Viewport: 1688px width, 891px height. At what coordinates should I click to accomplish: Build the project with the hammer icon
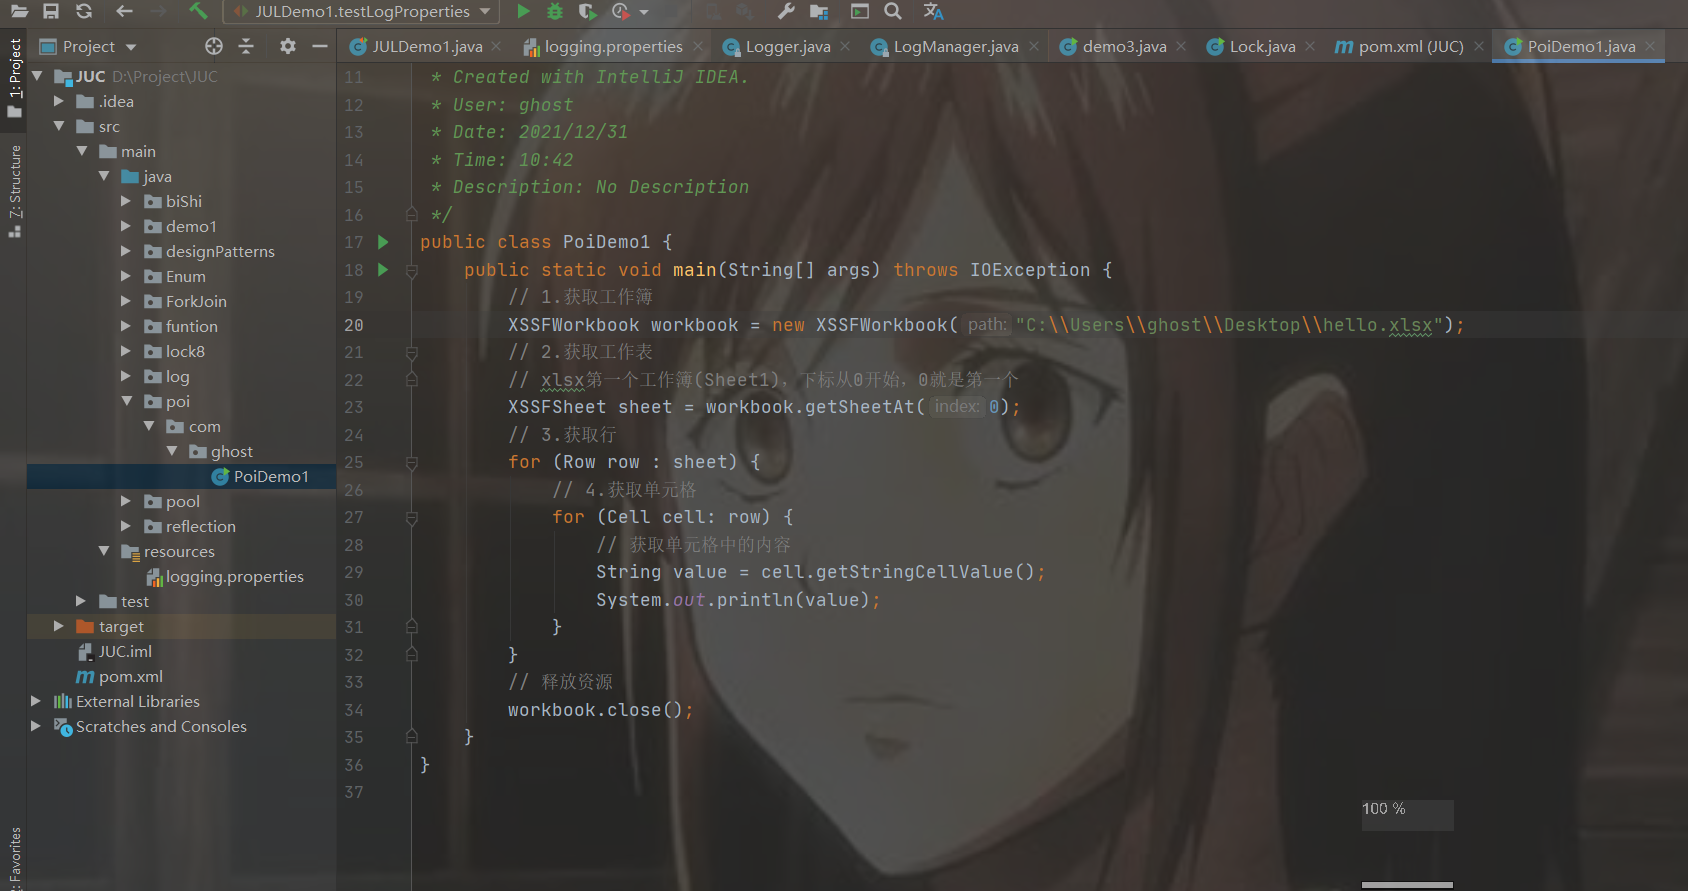[x=198, y=11]
